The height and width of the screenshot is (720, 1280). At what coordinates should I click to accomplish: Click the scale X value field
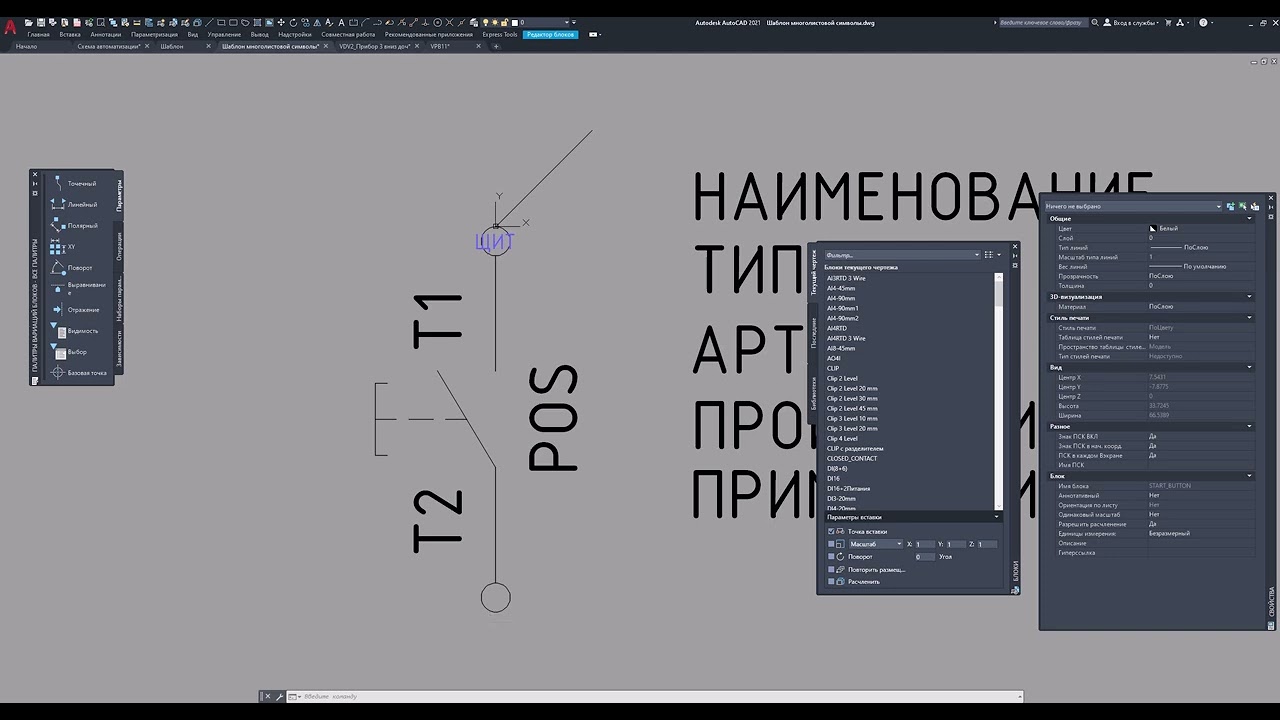pos(925,544)
